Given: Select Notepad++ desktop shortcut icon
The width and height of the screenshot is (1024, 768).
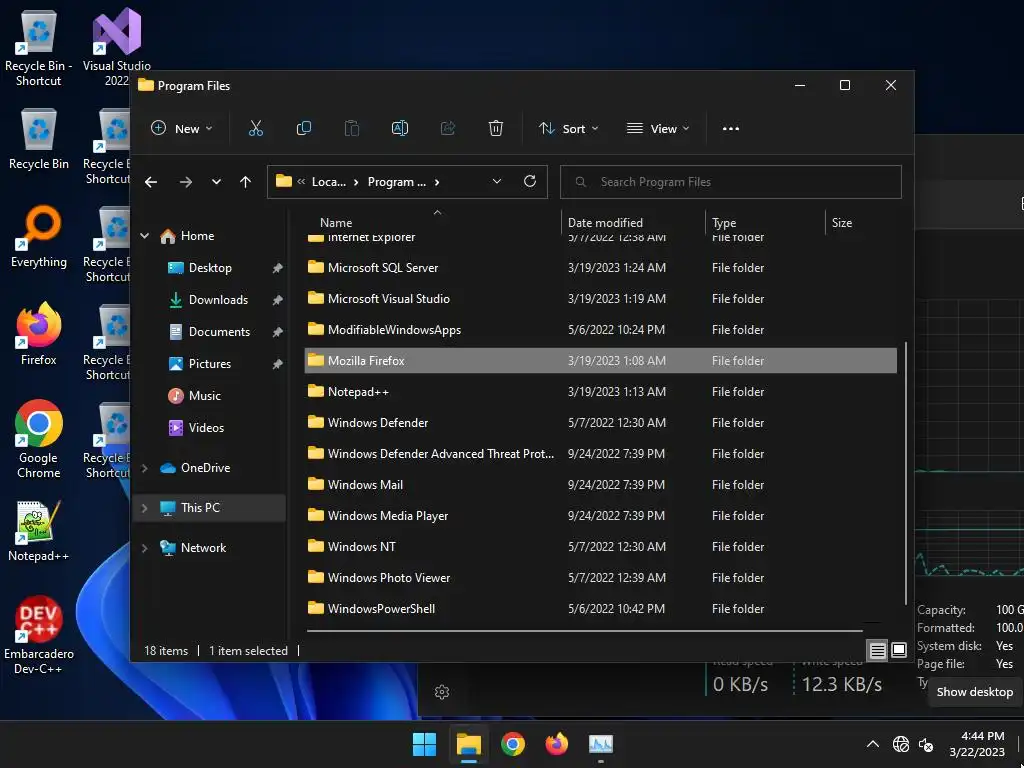Looking at the screenshot, I should [x=39, y=530].
